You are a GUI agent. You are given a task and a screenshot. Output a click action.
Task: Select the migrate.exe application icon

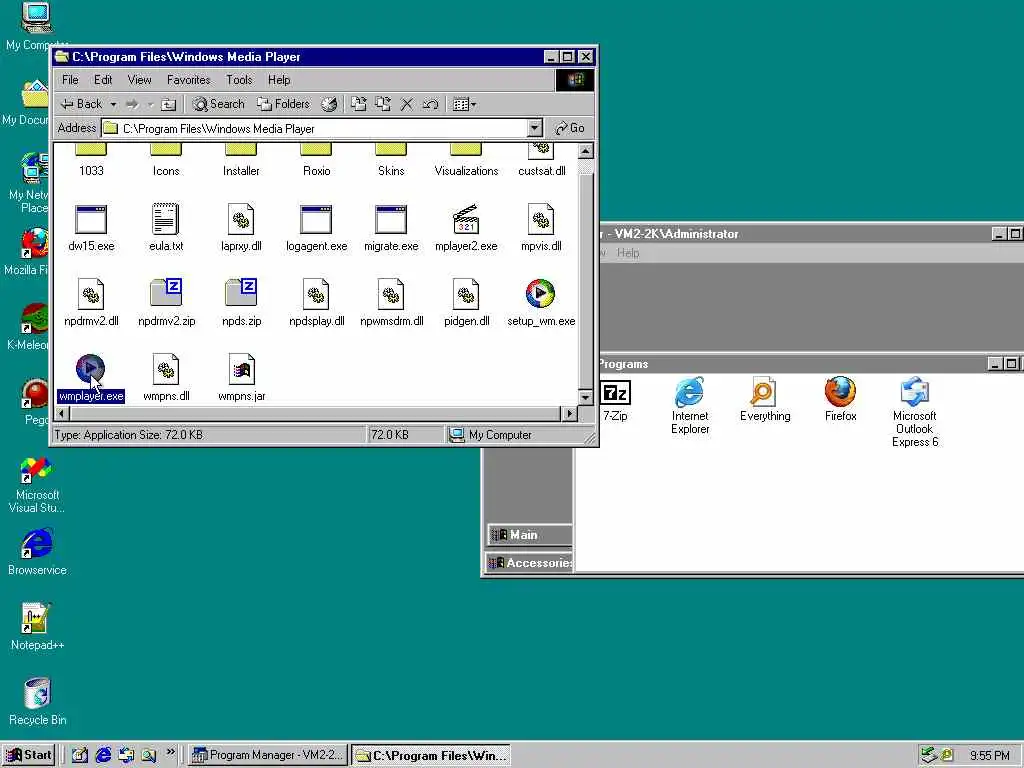point(391,219)
